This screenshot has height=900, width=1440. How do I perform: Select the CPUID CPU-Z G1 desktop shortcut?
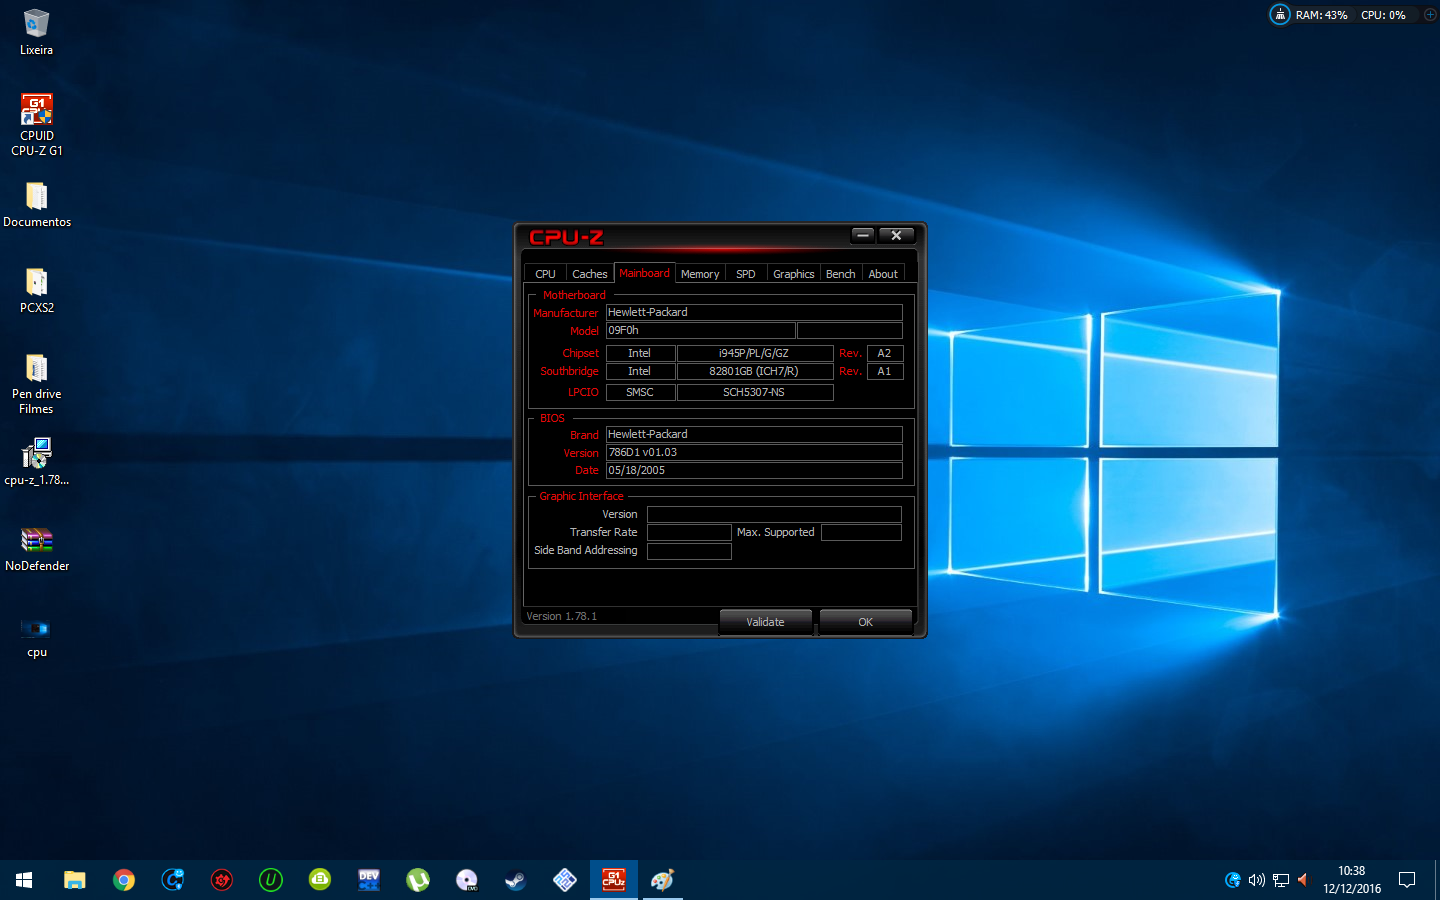[37, 124]
